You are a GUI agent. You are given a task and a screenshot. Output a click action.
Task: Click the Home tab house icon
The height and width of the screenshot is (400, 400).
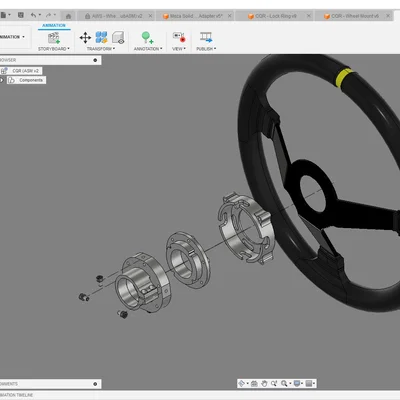tap(68, 16)
